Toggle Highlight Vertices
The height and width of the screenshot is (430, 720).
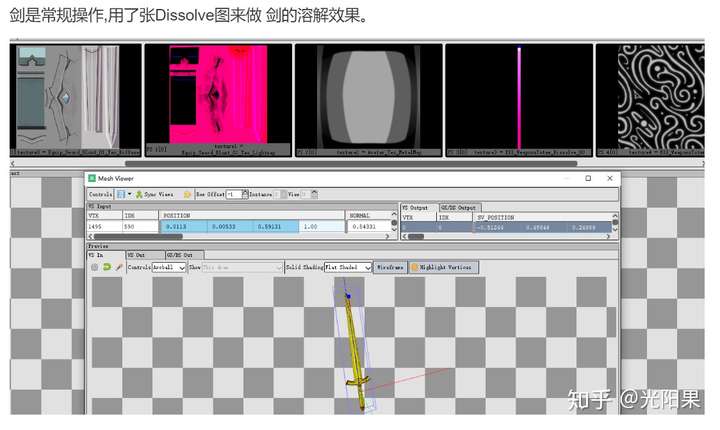click(x=444, y=267)
